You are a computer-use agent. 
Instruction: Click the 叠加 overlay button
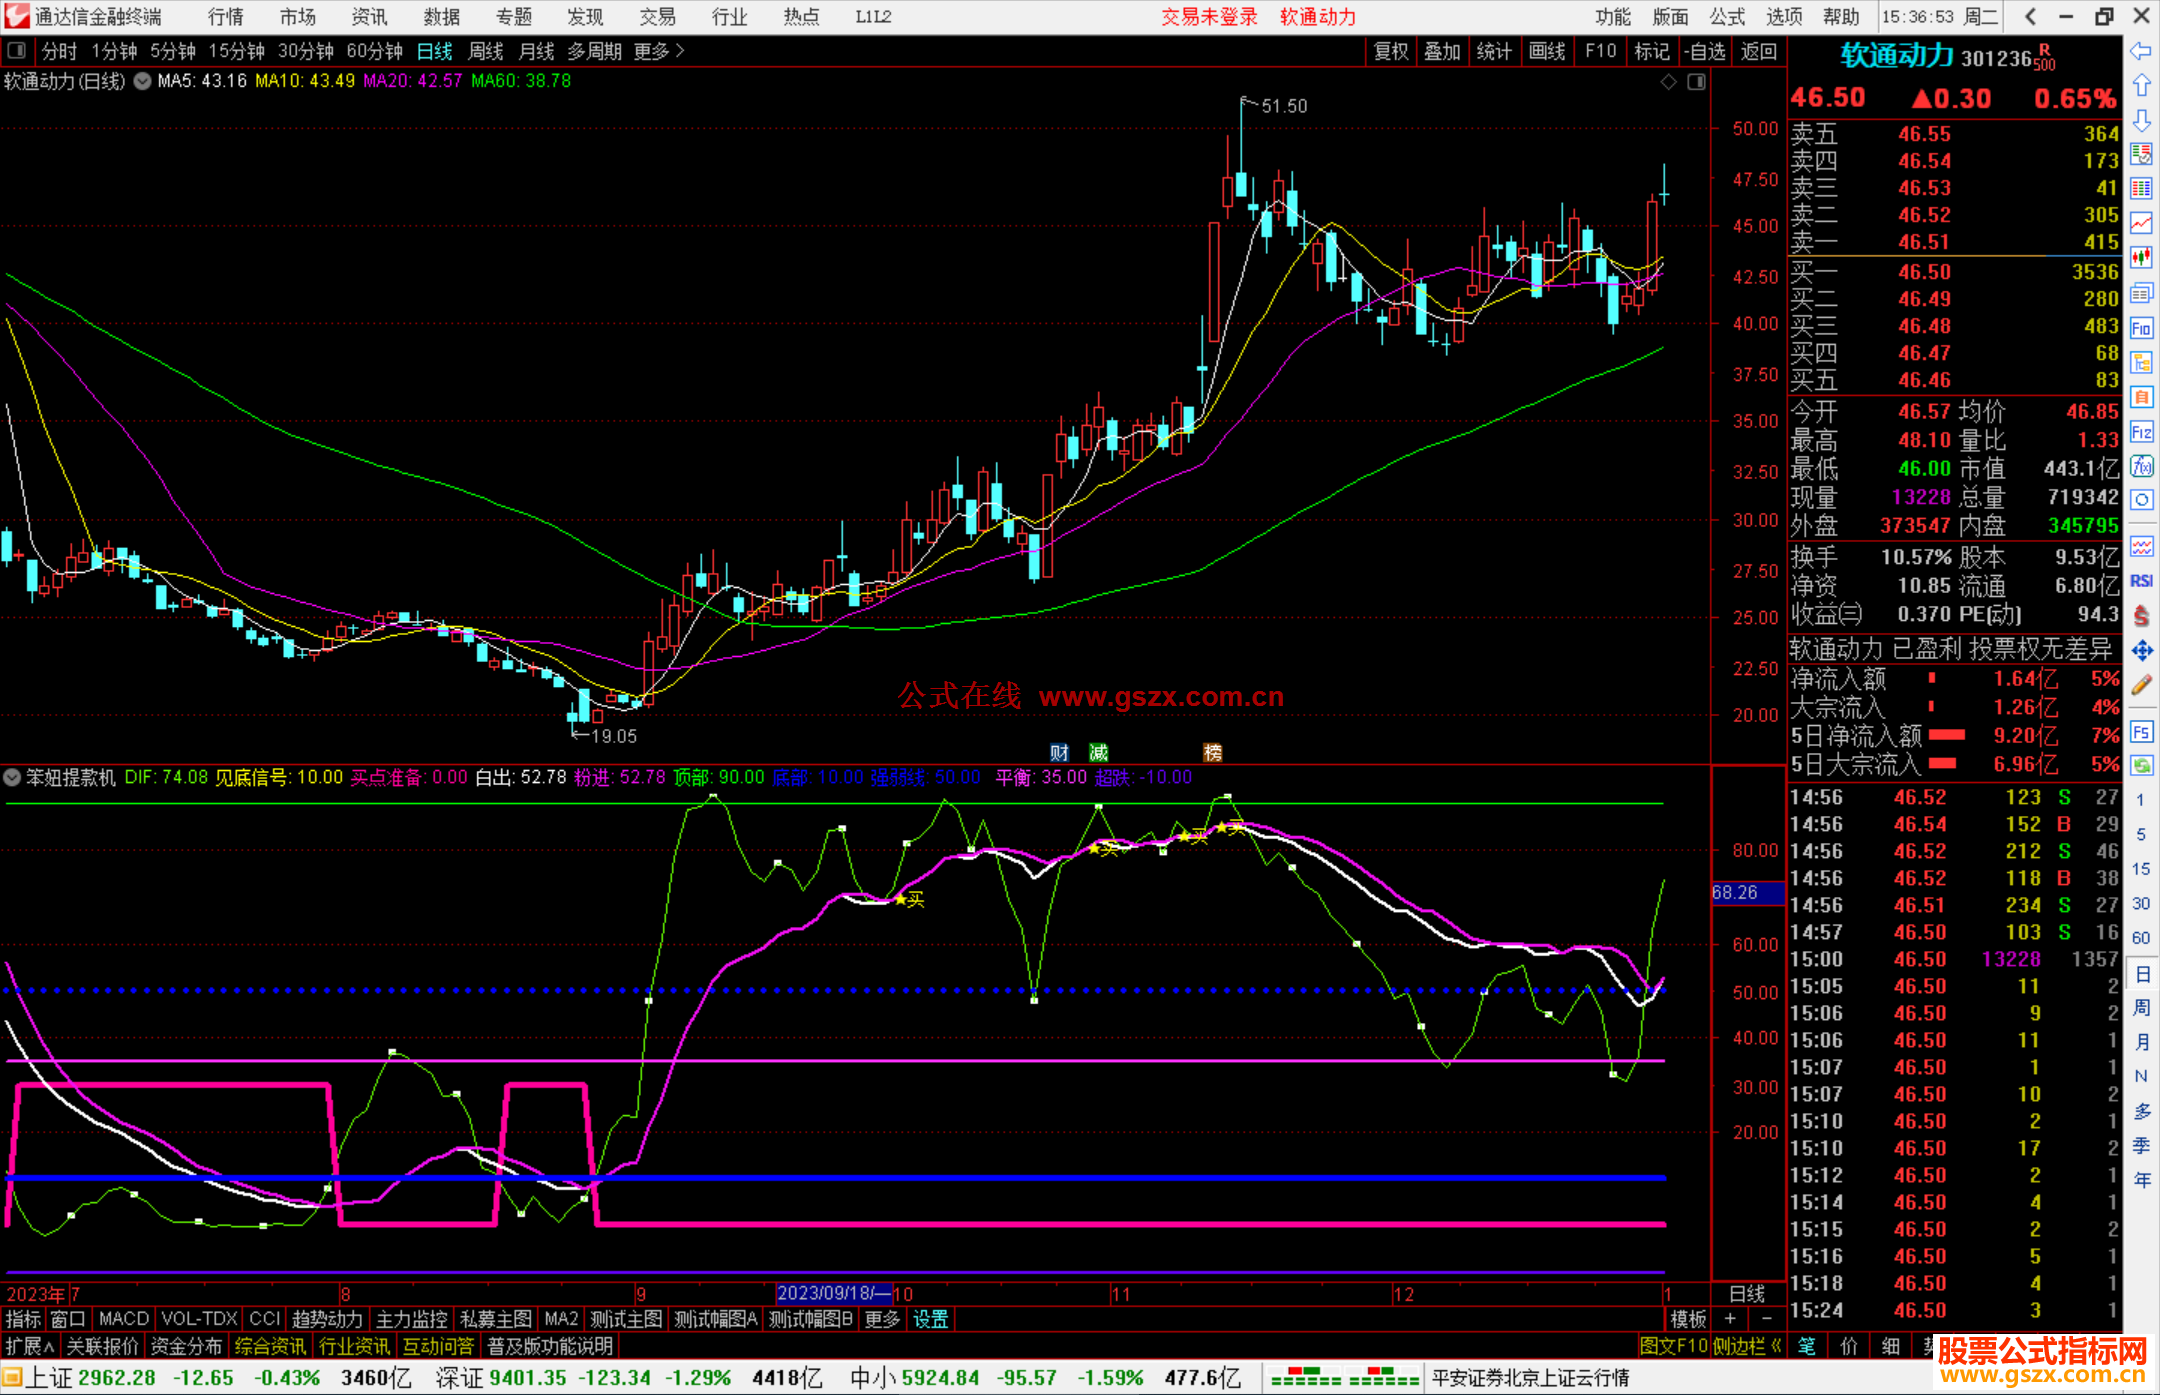pos(1442,51)
